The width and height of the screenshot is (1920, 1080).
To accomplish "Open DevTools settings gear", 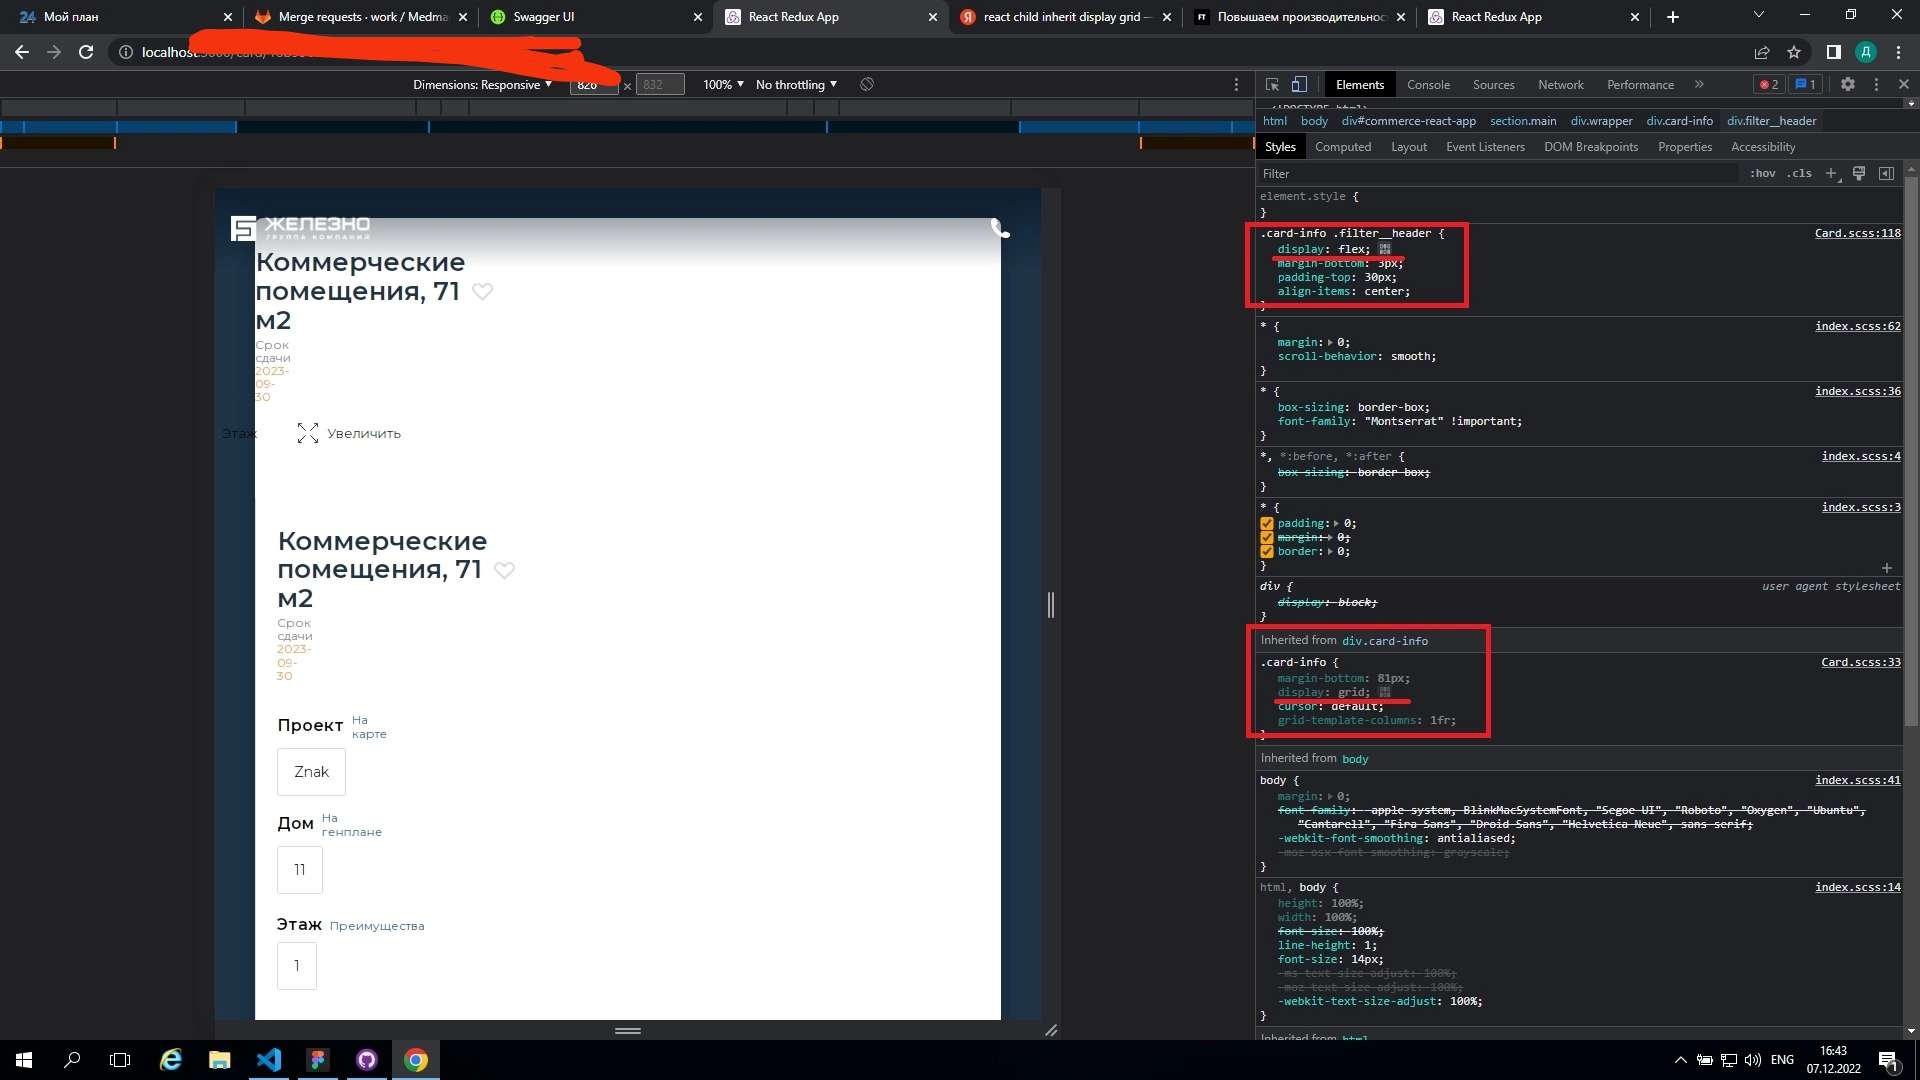I will pyautogui.click(x=1848, y=85).
